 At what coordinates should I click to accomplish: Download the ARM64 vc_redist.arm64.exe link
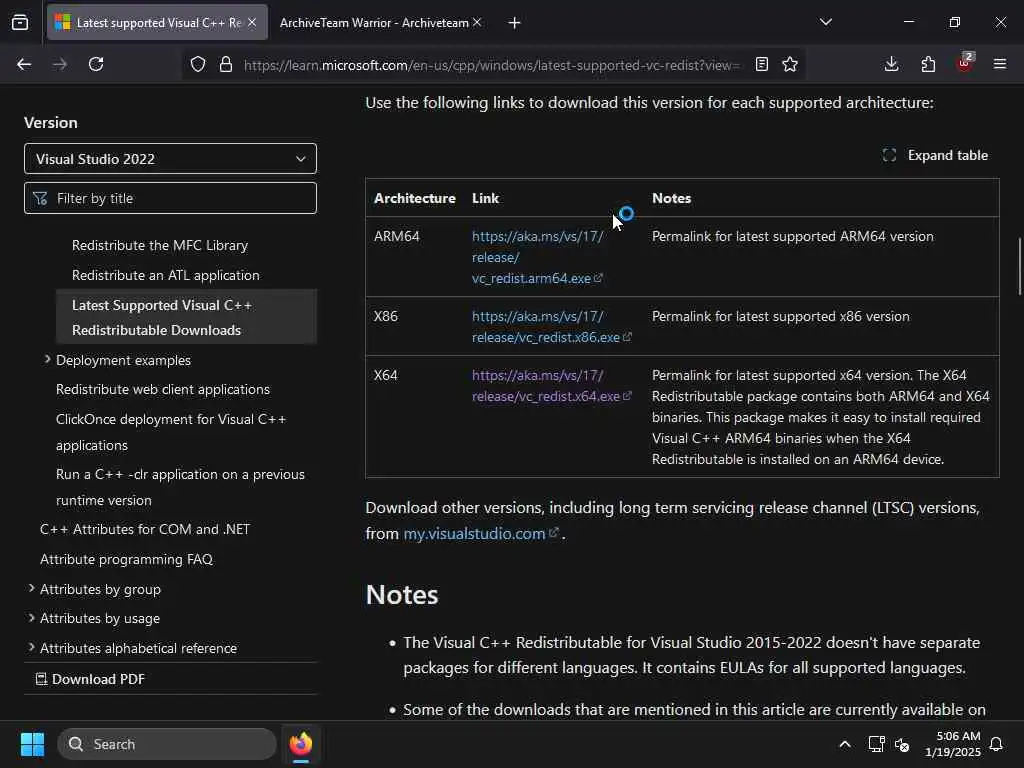pos(537,257)
